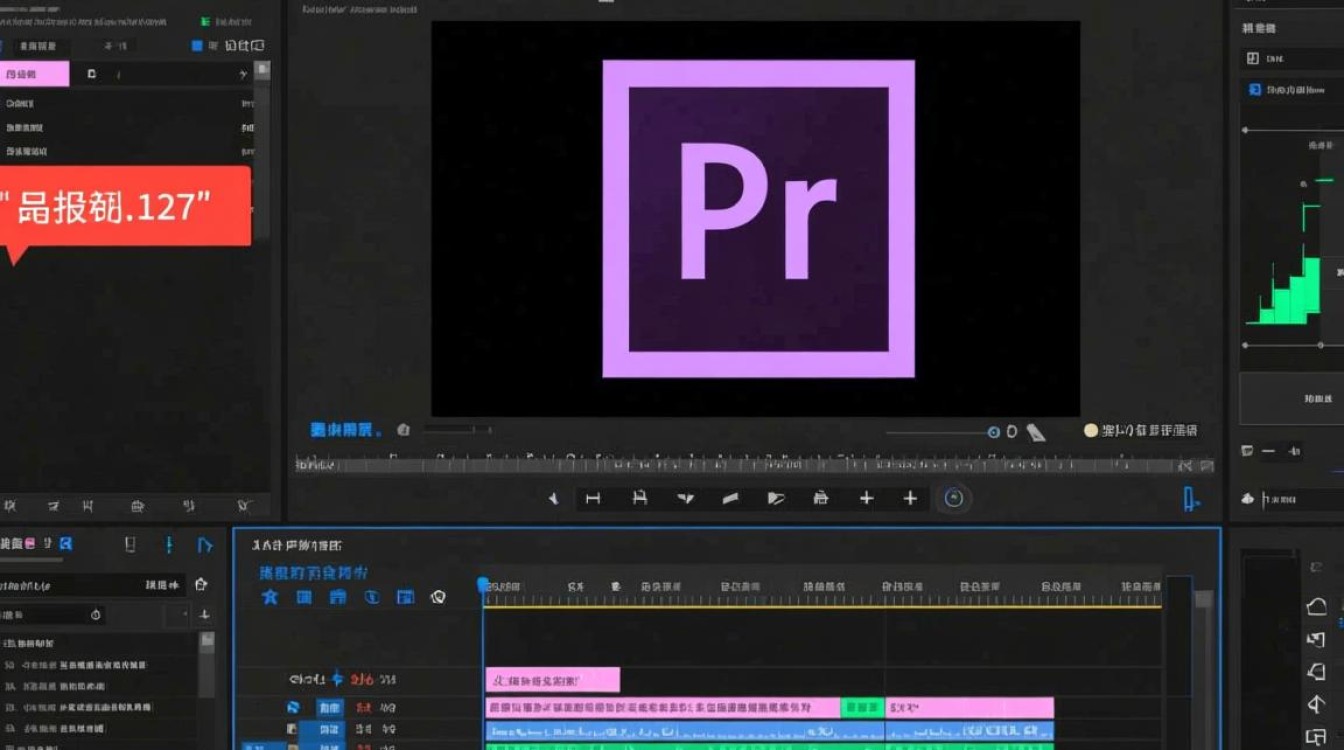Image resolution: width=1344 pixels, height=750 pixels.
Task: Open the sequence tab title at timeline panel top-left
Action: (296, 546)
